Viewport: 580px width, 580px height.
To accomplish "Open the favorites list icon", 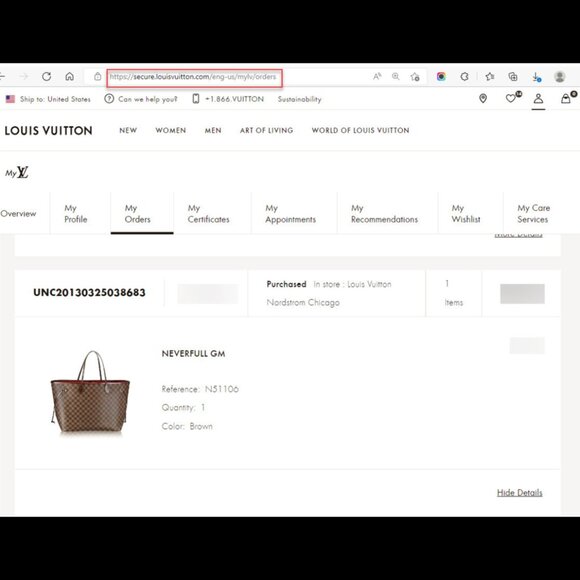I will coord(490,77).
